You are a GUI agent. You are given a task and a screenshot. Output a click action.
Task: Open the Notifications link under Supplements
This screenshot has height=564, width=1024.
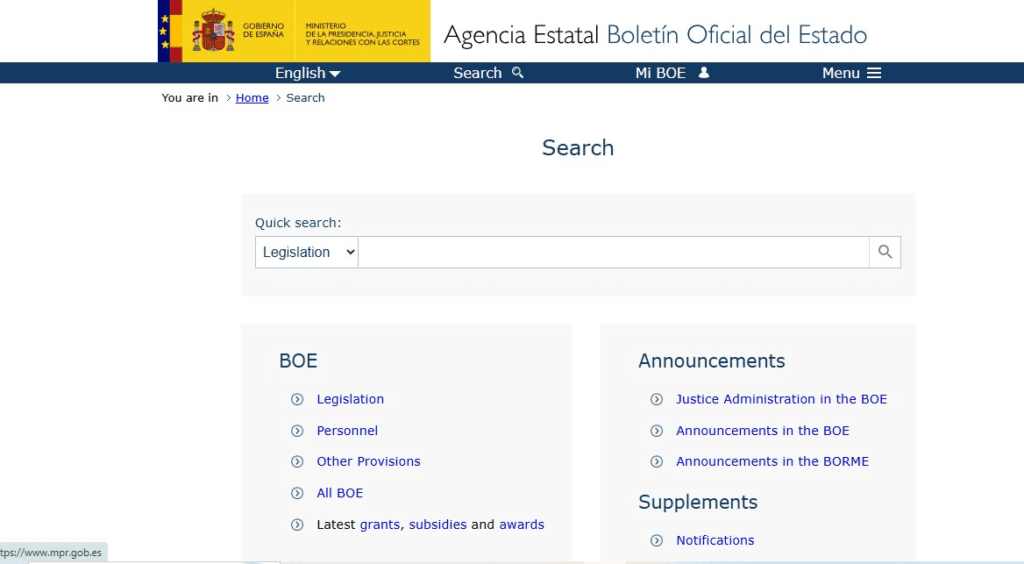[714, 540]
